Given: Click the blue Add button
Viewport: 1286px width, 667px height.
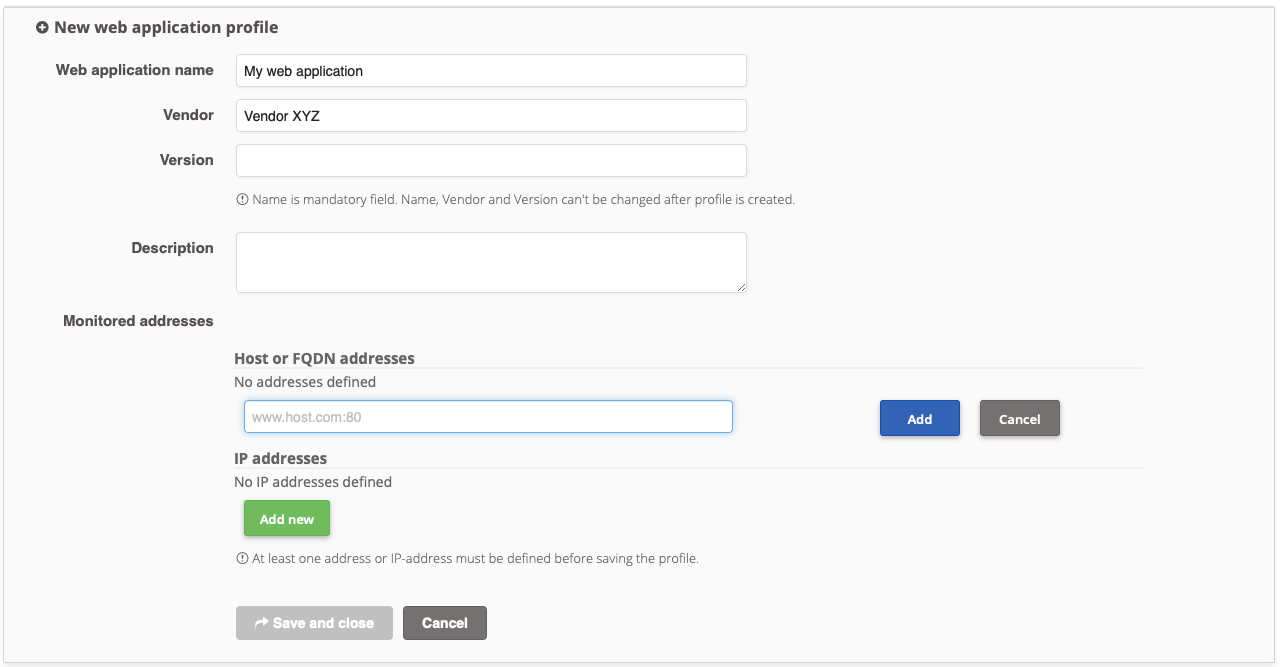Looking at the screenshot, I should [x=920, y=419].
